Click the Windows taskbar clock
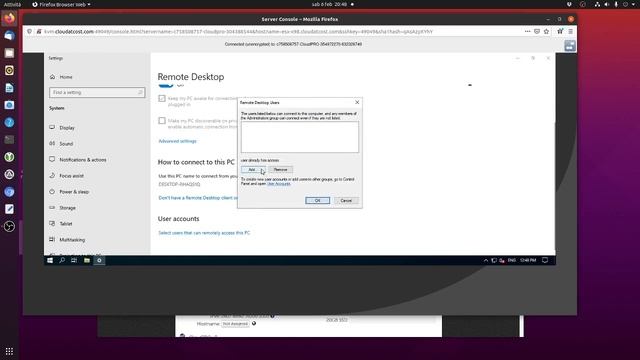This screenshot has width=640, height=360. coord(528,260)
